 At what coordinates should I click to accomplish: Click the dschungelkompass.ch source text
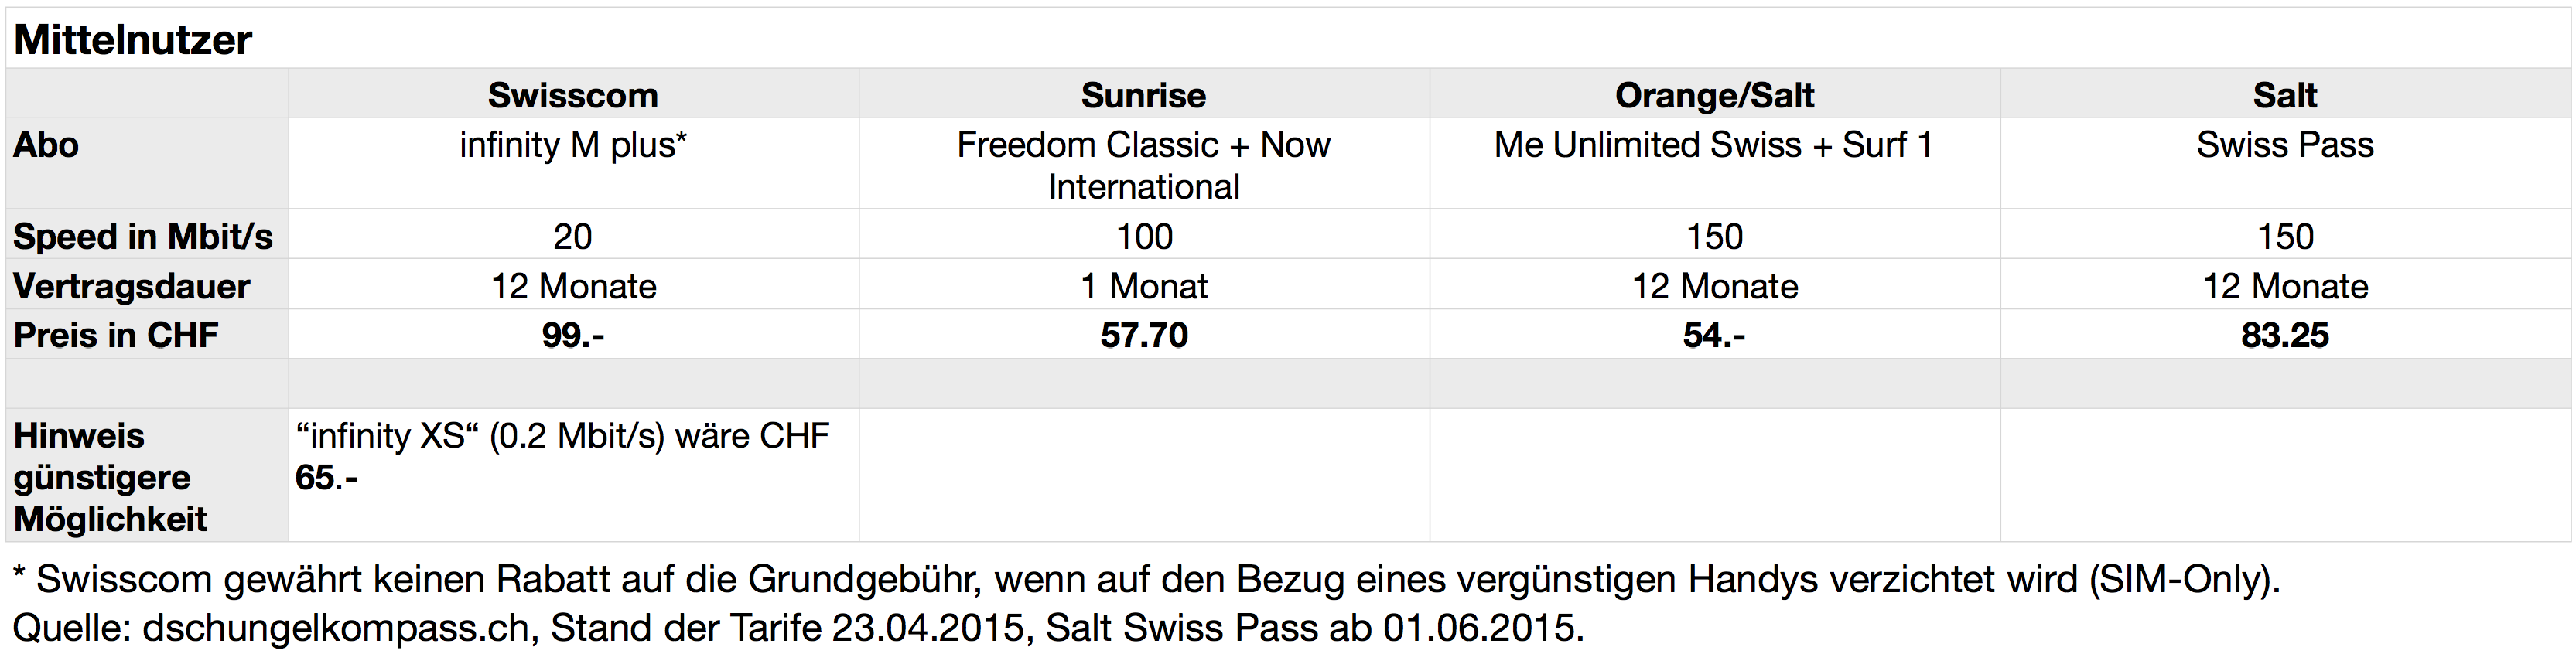point(335,628)
